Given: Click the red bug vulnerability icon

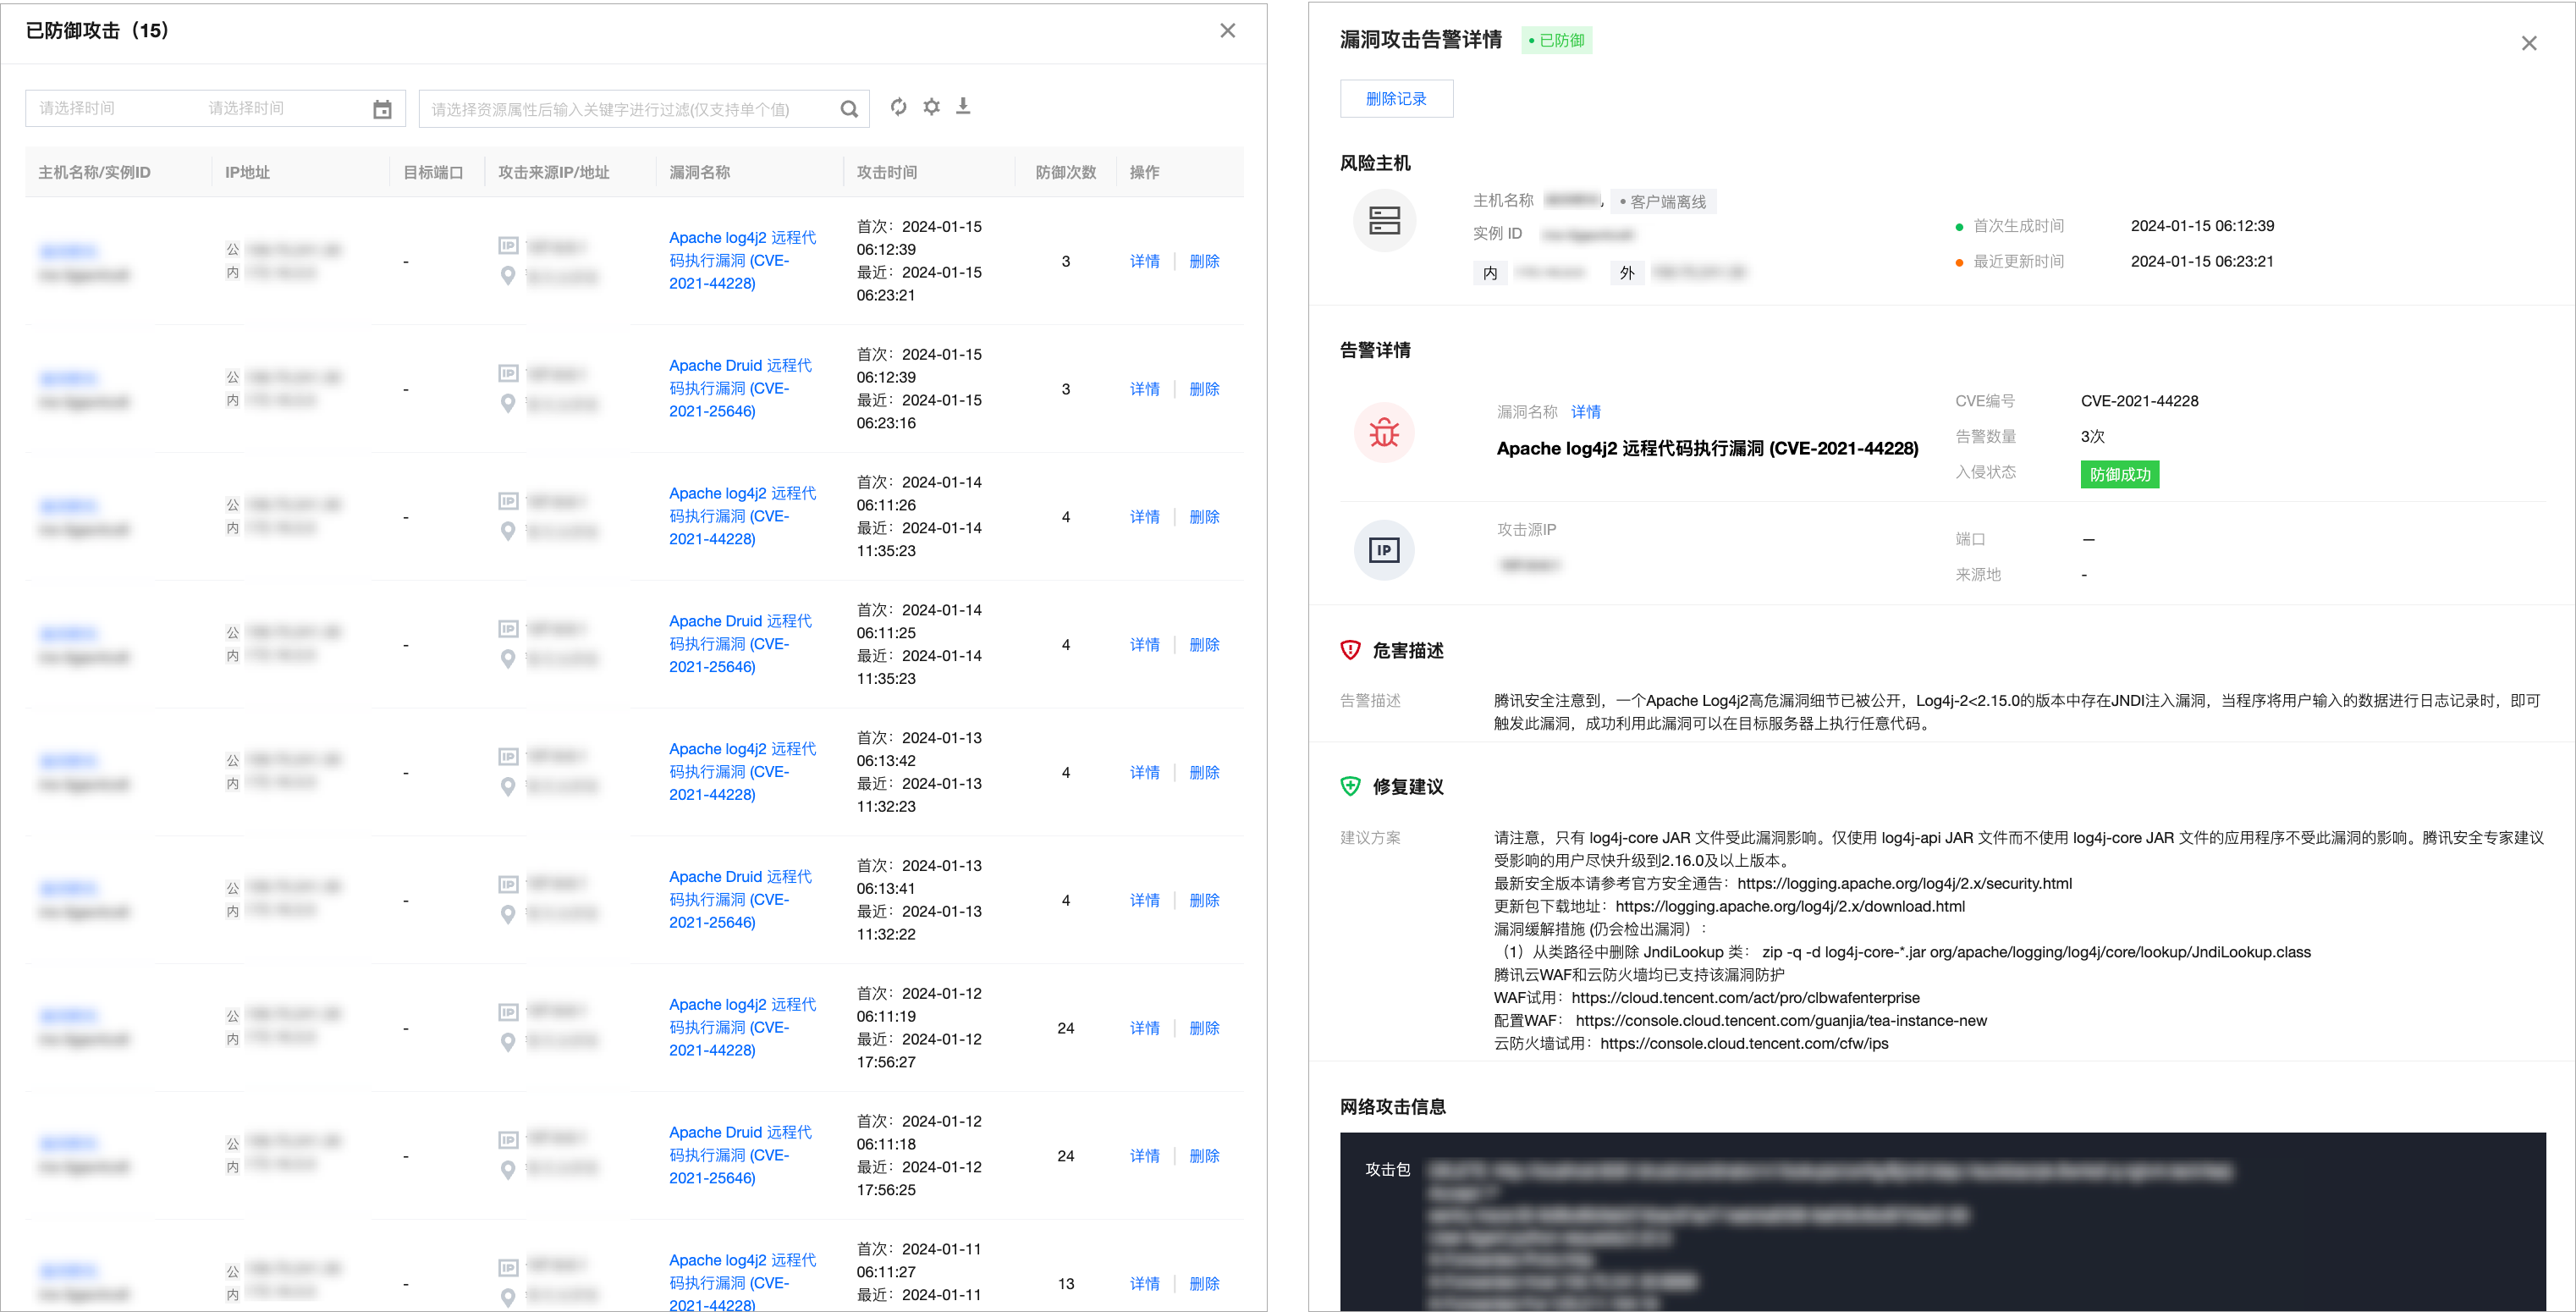Looking at the screenshot, I should point(1384,433).
